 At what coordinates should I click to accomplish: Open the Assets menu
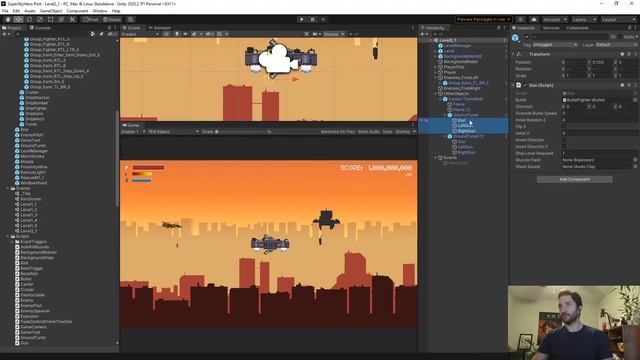coord(29,11)
